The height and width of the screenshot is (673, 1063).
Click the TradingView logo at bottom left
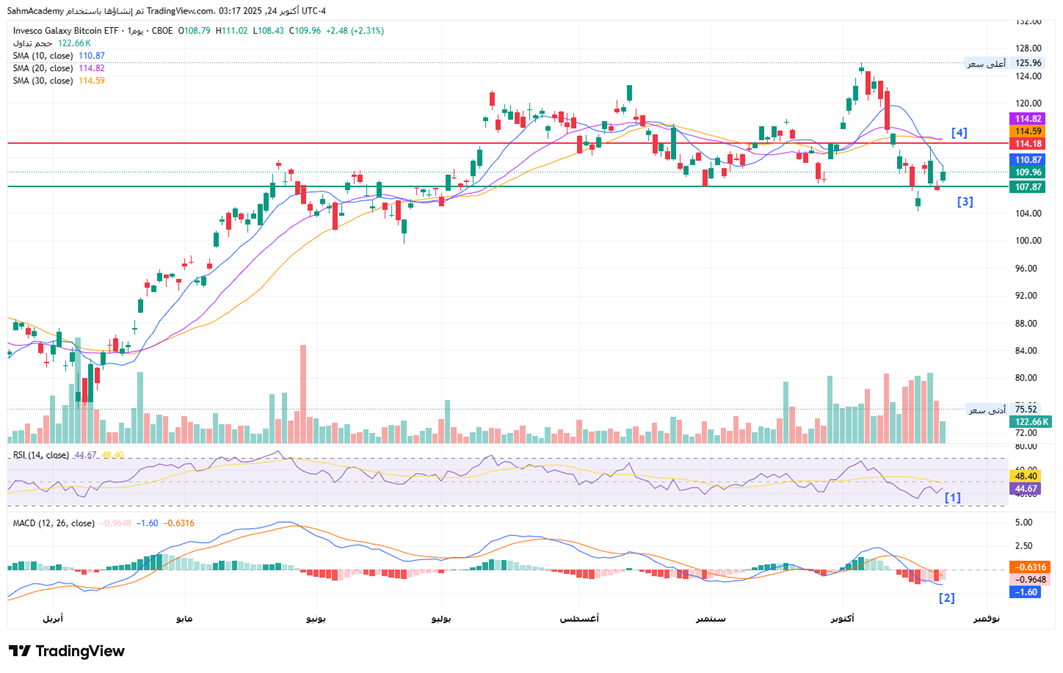click(x=66, y=651)
